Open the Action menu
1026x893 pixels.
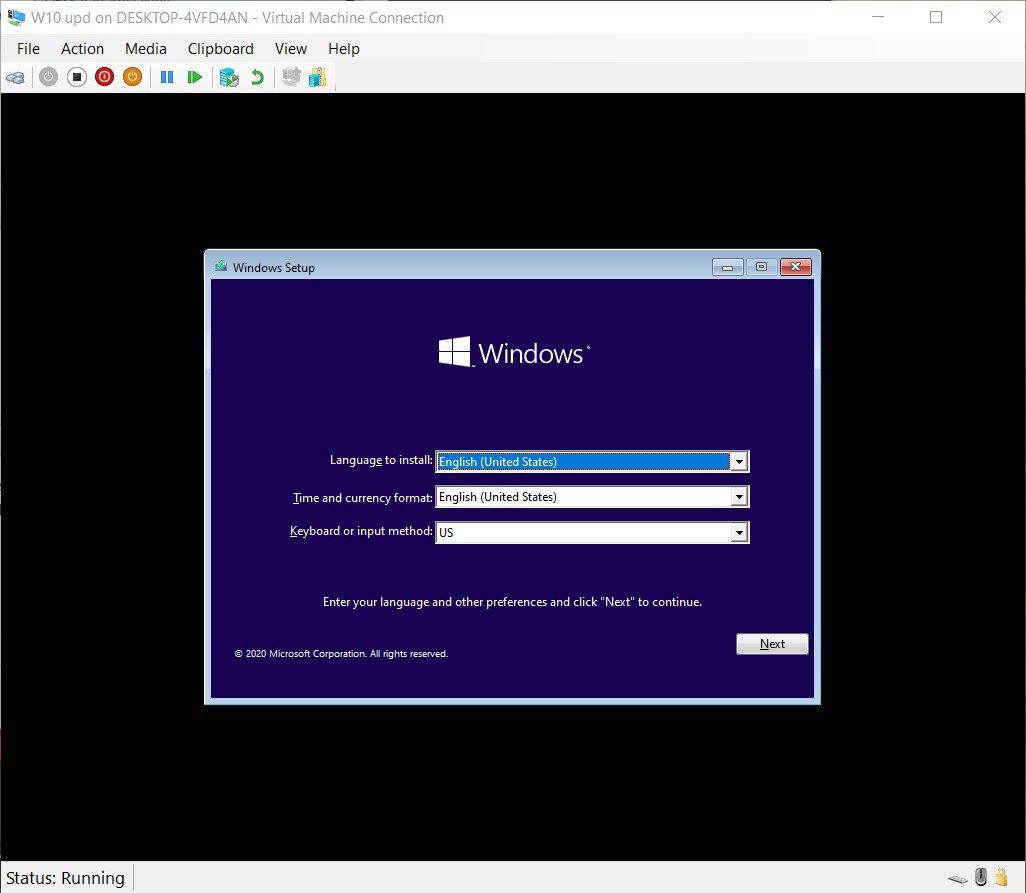tap(82, 49)
